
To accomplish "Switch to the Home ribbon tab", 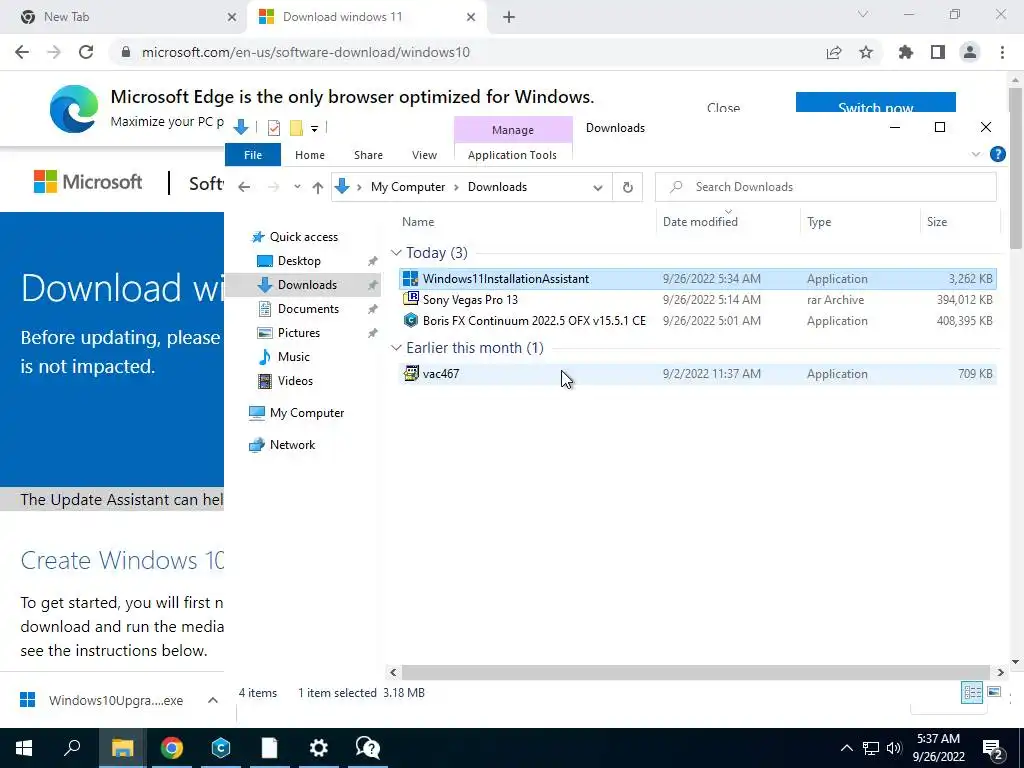I will click(310, 155).
